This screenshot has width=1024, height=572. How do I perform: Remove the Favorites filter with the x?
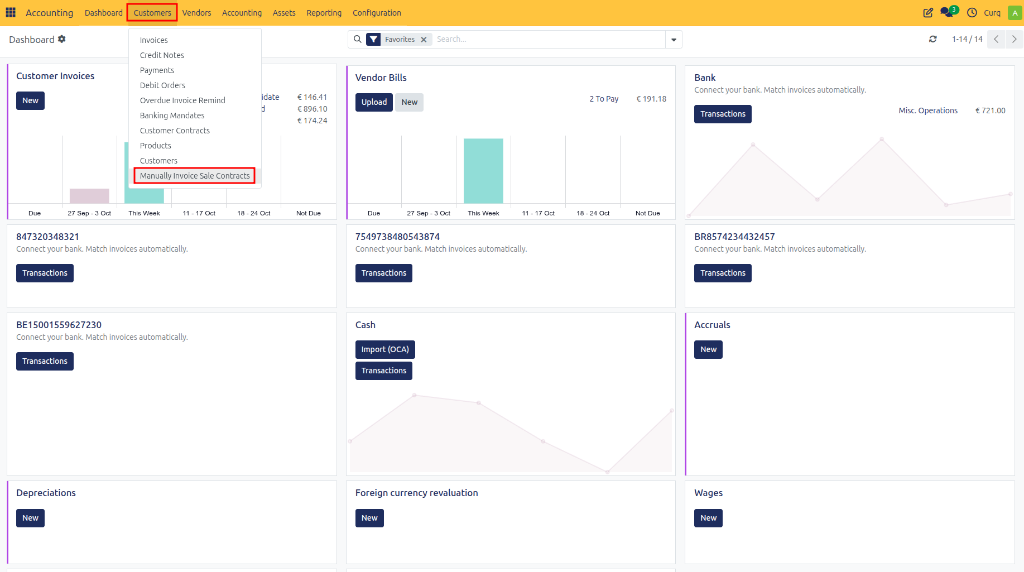424,40
